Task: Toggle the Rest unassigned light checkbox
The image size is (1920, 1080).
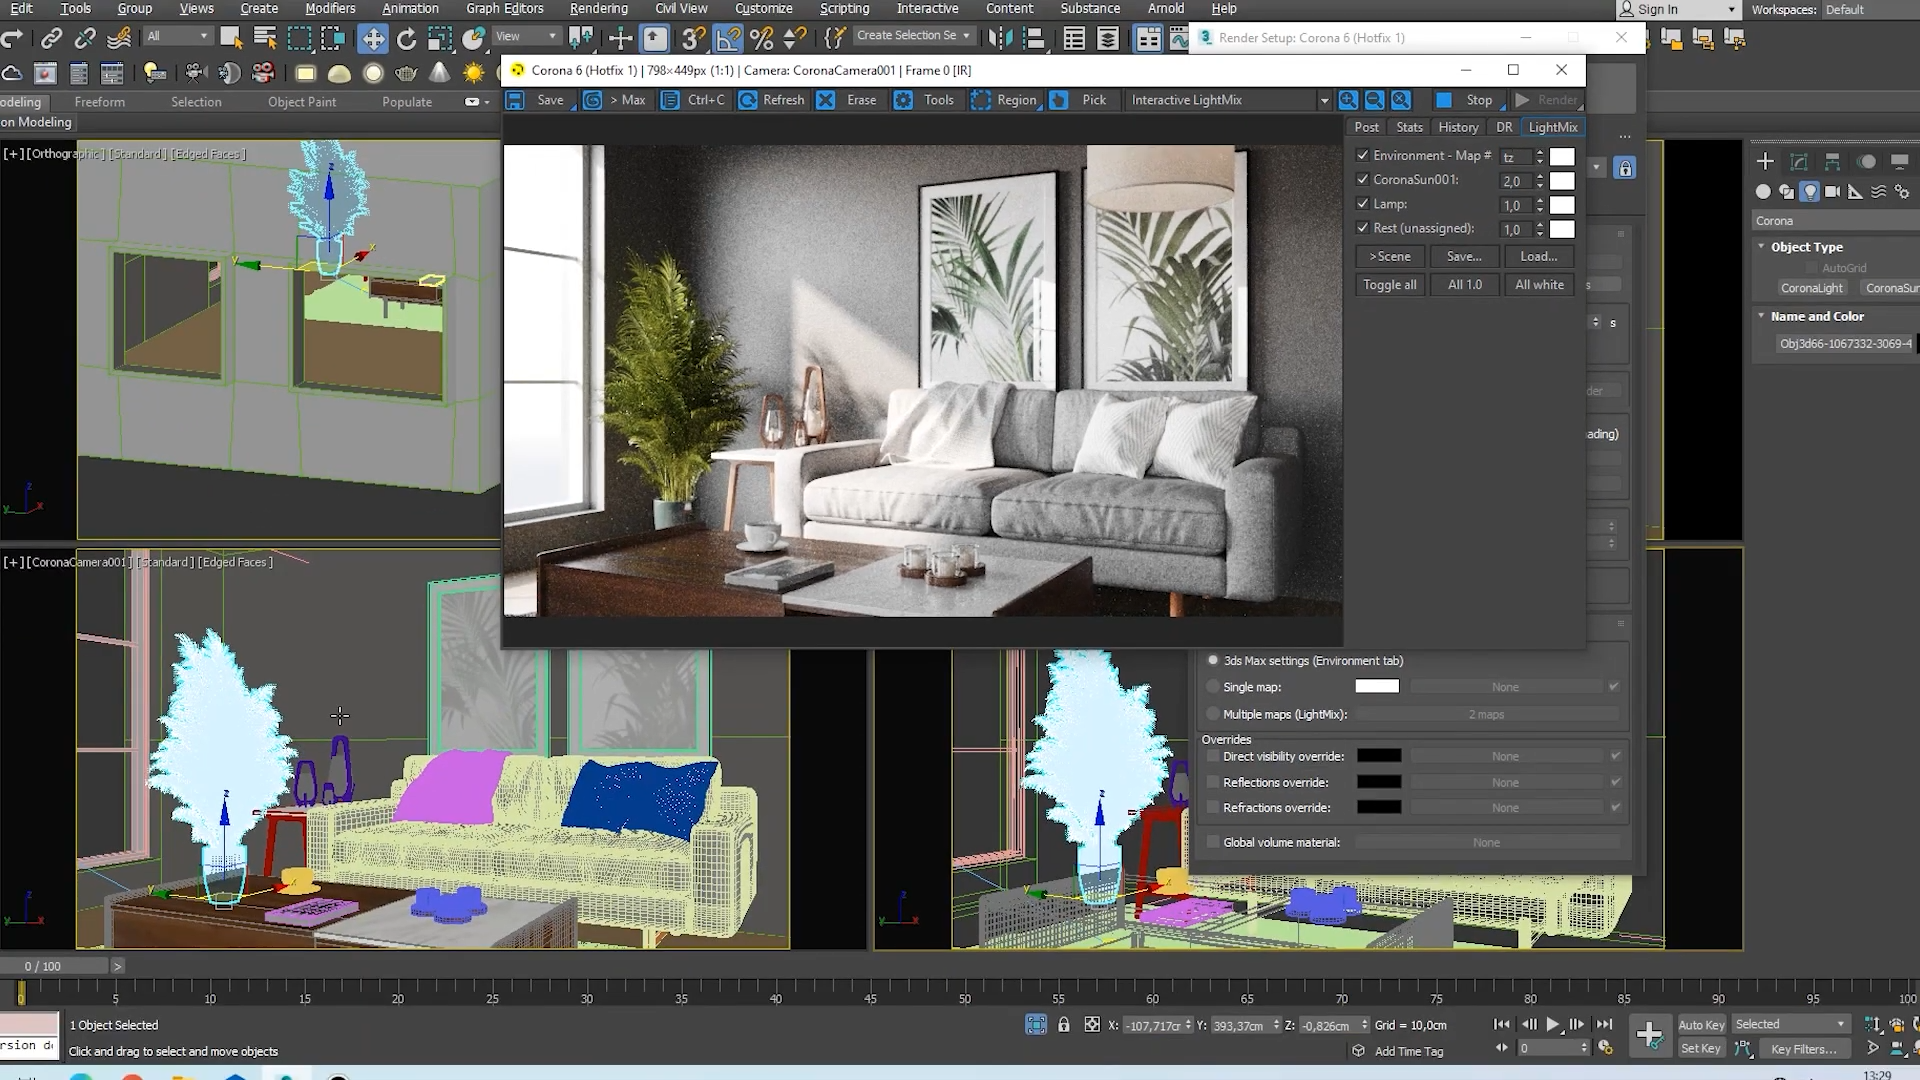Action: pos(1362,227)
